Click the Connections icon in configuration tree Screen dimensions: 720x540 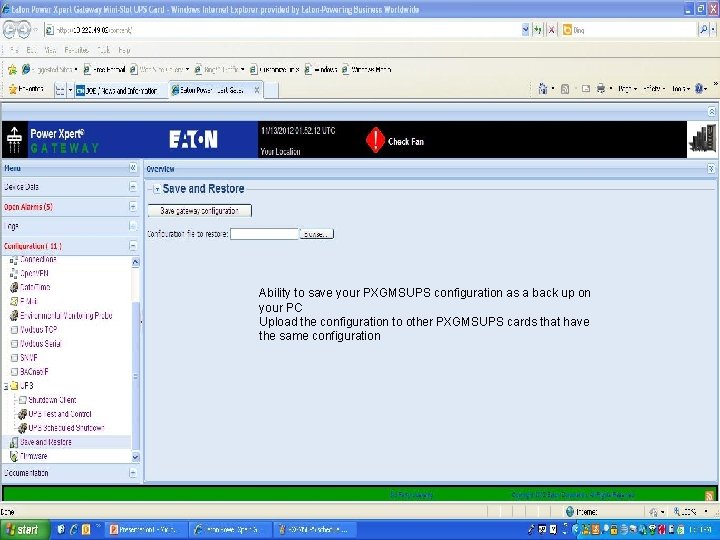(x=14, y=260)
